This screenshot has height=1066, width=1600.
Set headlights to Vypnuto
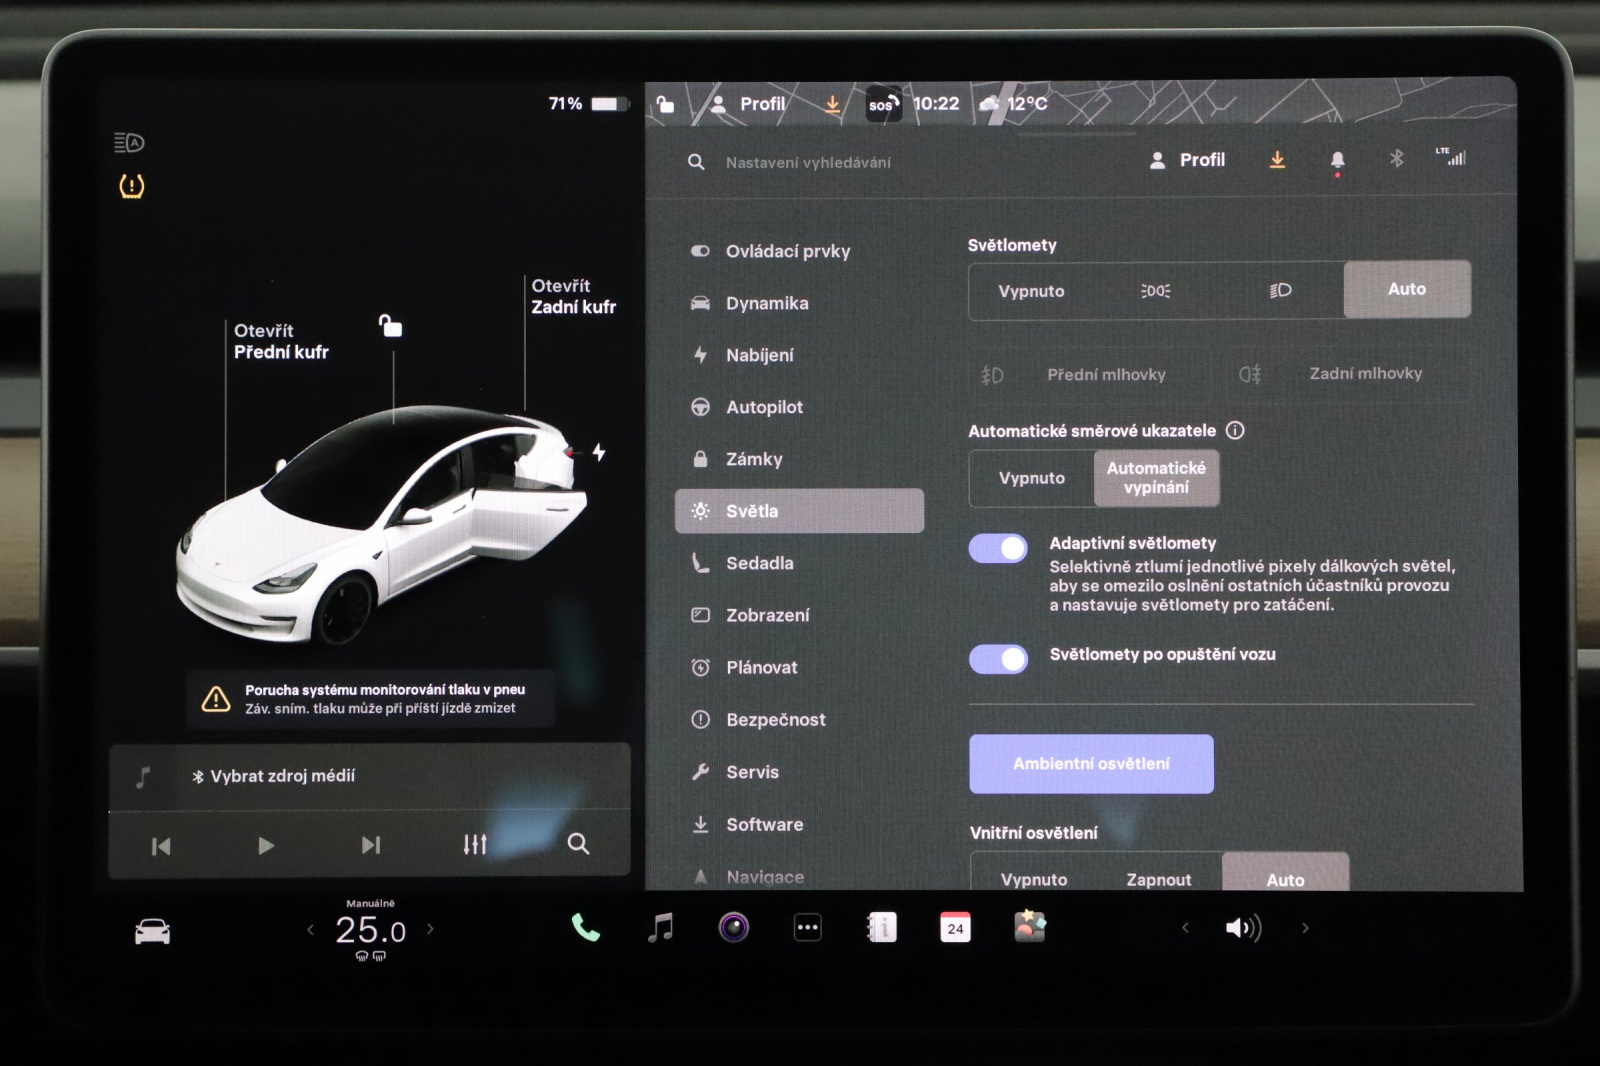click(x=1031, y=291)
